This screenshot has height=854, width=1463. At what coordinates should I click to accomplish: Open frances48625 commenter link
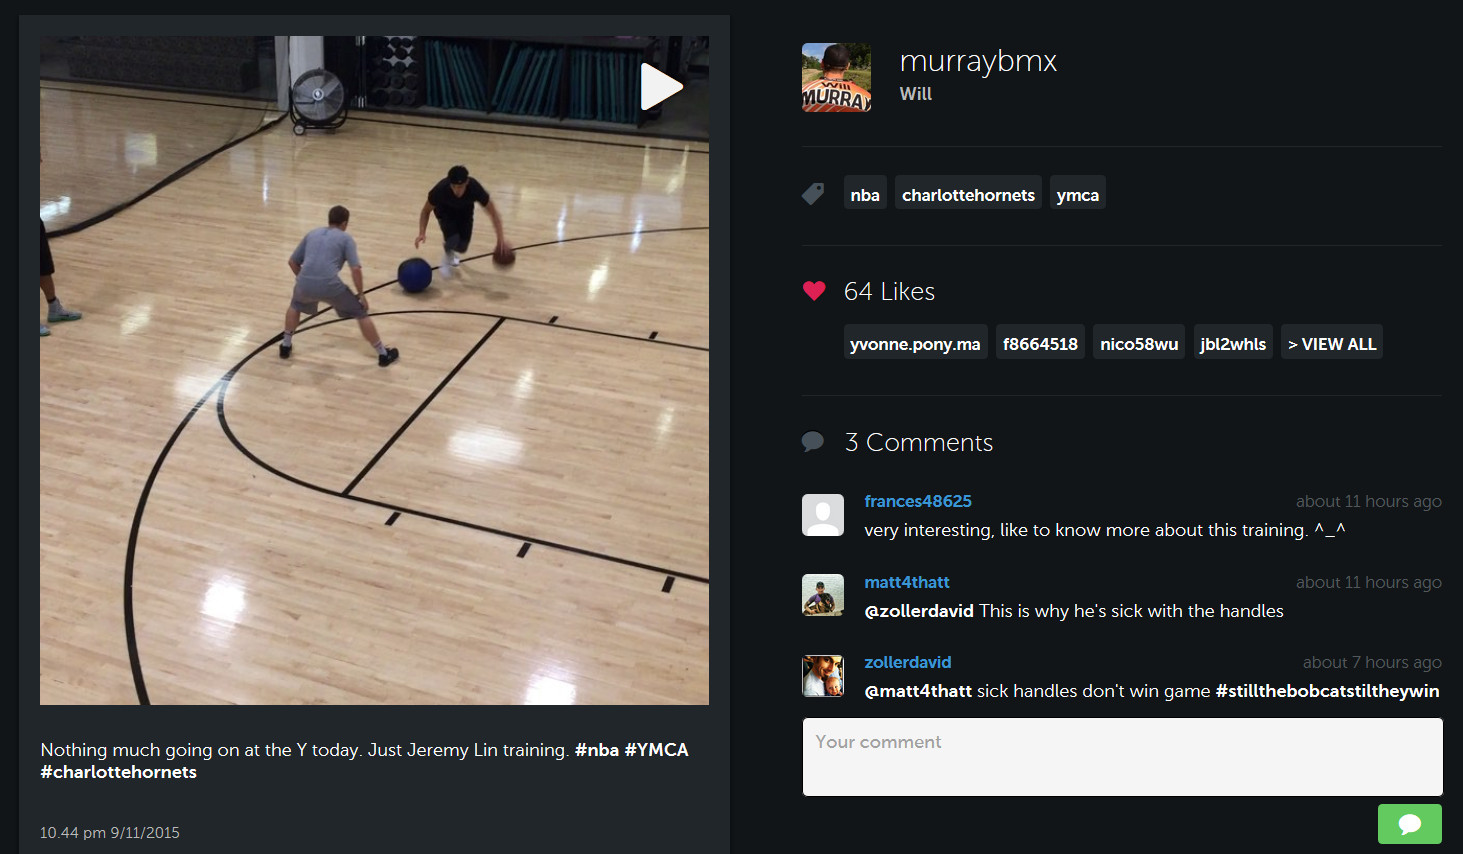pyautogui.click(x=918, y=501)
